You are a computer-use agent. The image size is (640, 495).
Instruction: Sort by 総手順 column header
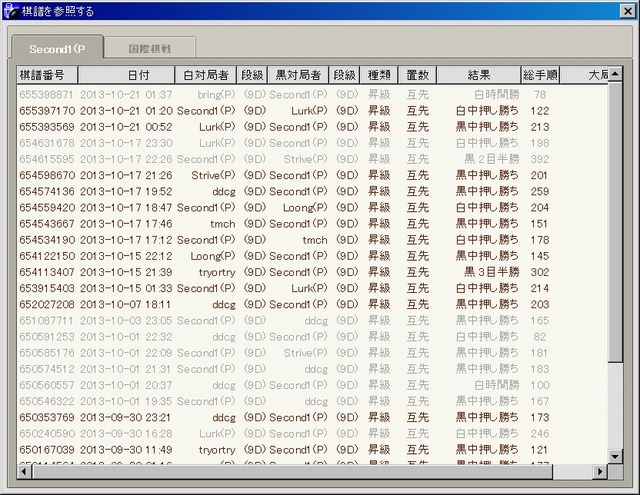(x=540, y=75)
